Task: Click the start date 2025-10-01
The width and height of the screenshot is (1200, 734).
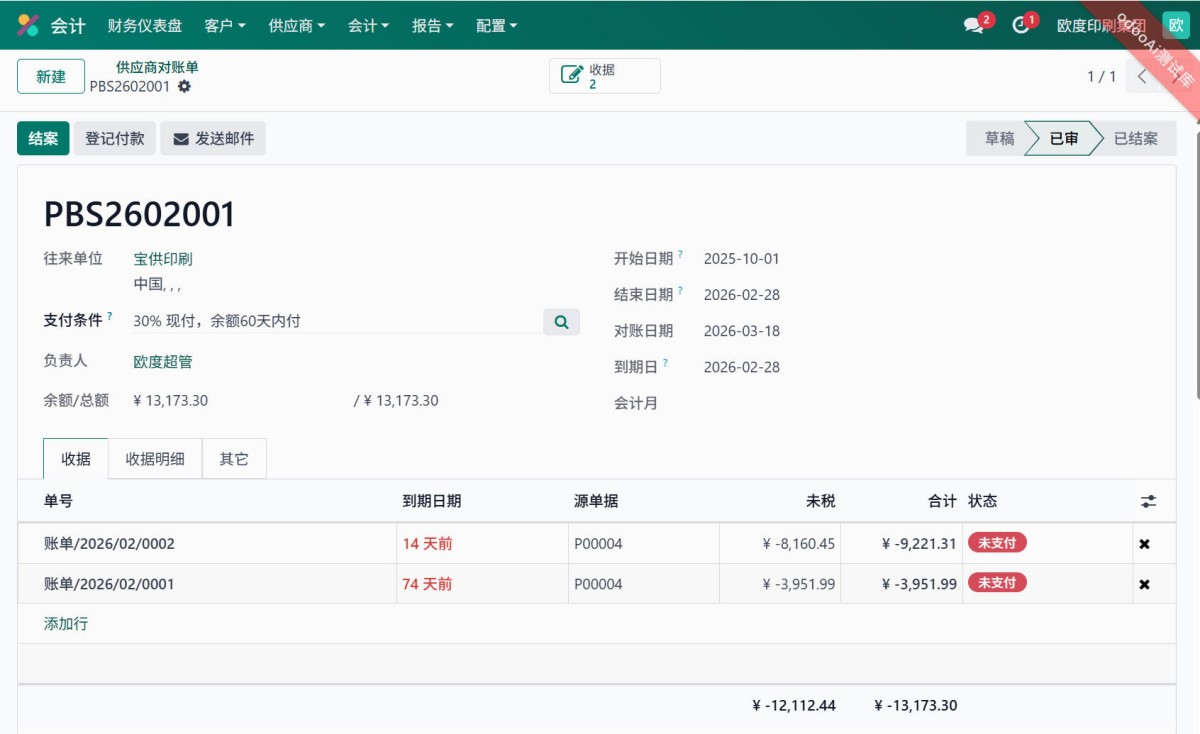Action: tap(741, 259)
